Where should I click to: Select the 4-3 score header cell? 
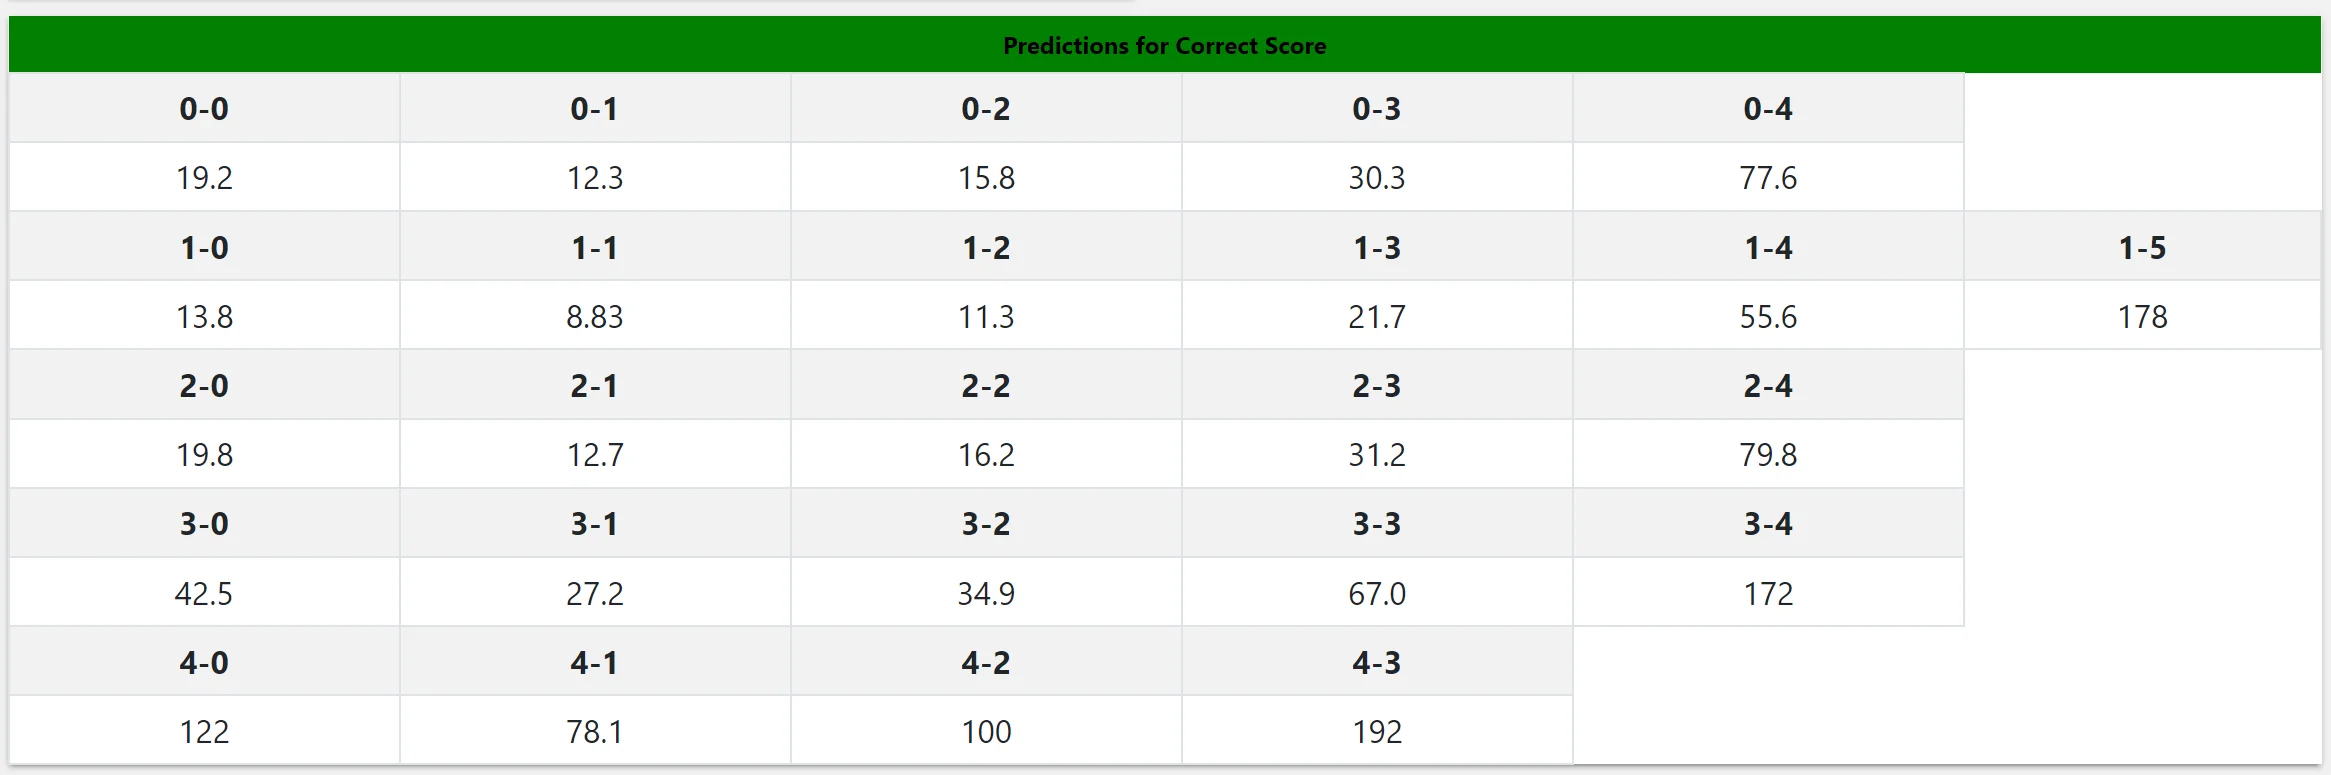point(1377,663)
